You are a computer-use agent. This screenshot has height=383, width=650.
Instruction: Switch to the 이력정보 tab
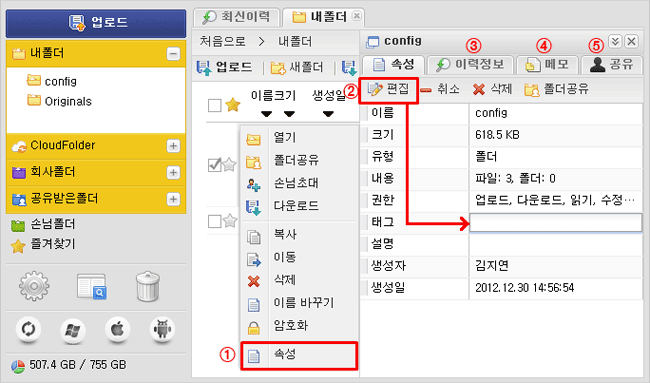pyautogui.click(x=471, y=65)
